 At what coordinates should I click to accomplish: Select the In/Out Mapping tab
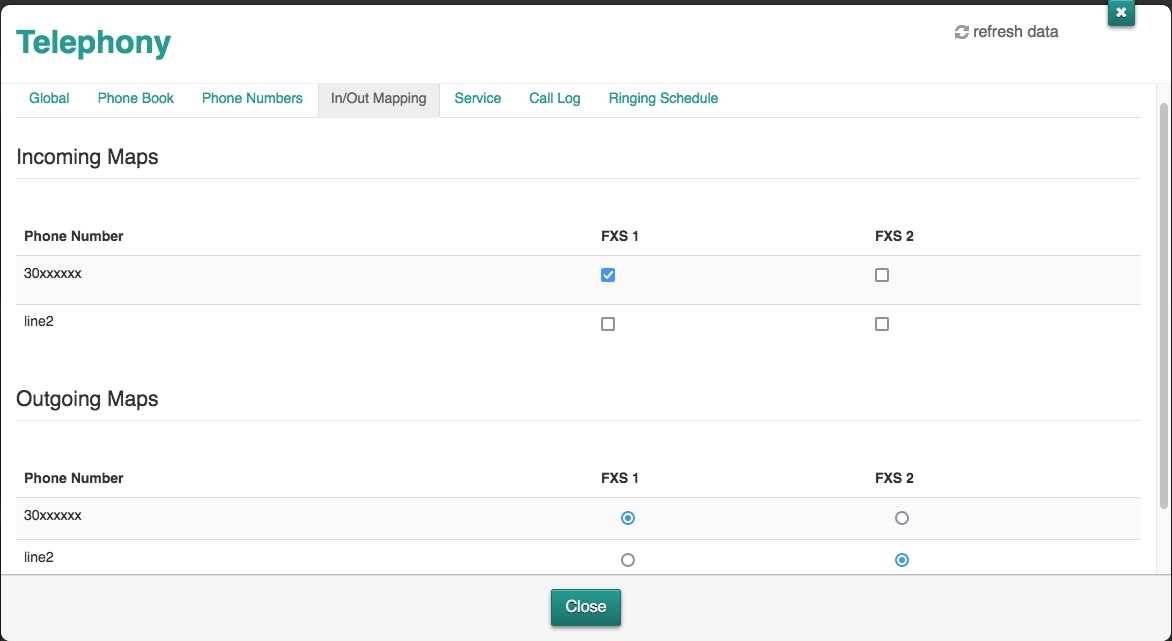[x=378, y=98]
